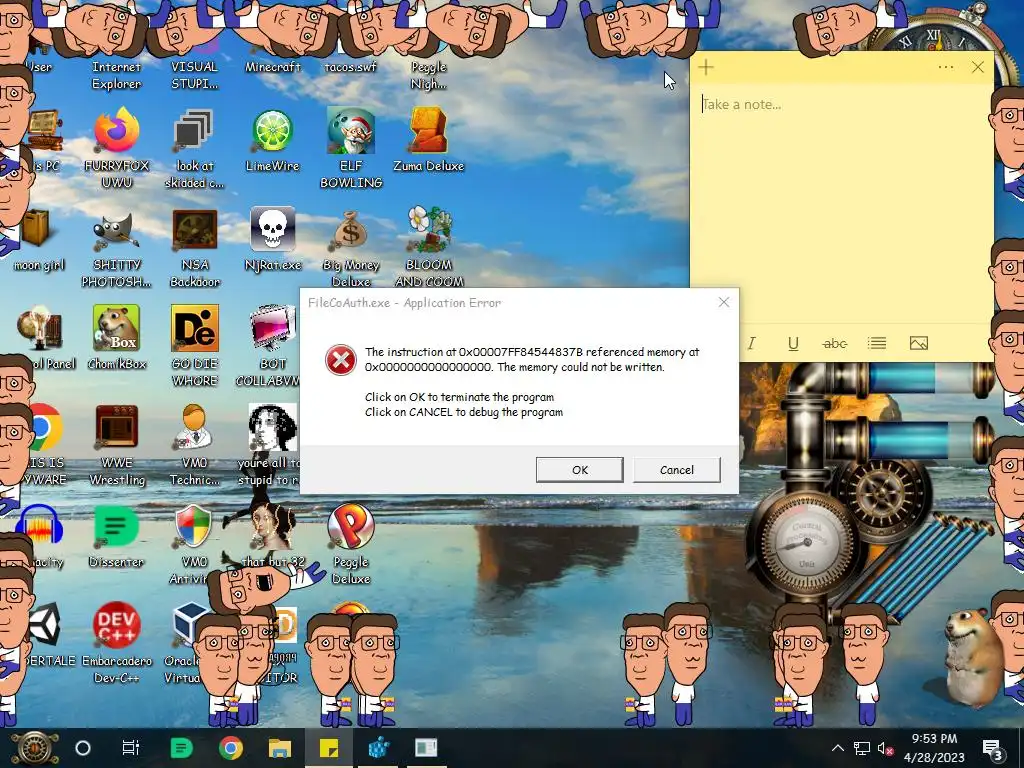The width and height of the screenshot is (1024, 768).
Task: Open the tacos.swf desktop file
Action: pyautogui.click(x=351, y=67)
